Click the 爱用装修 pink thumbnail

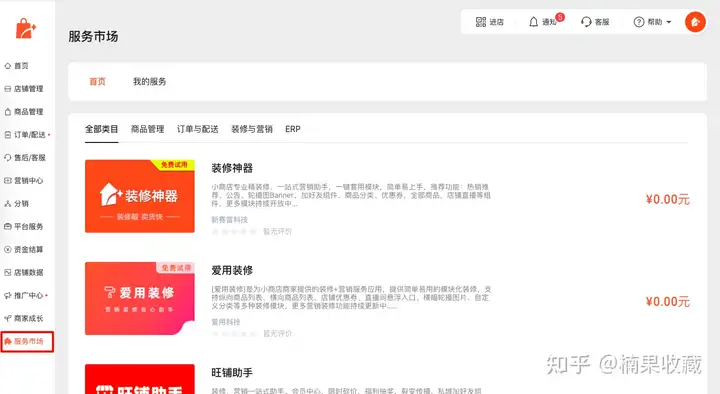coord(140,298)
